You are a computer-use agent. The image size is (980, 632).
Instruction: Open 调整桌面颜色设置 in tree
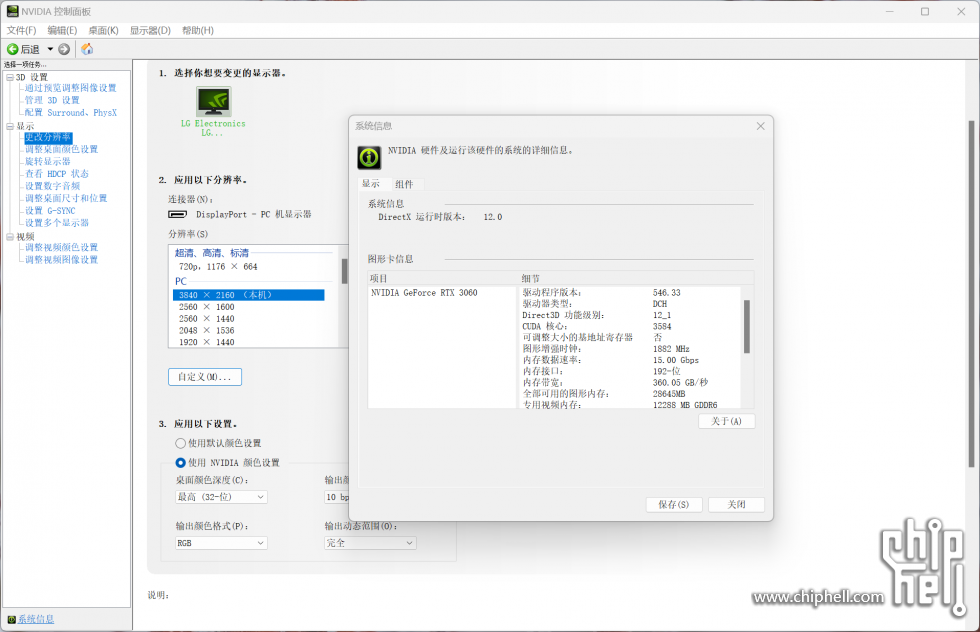61,149
